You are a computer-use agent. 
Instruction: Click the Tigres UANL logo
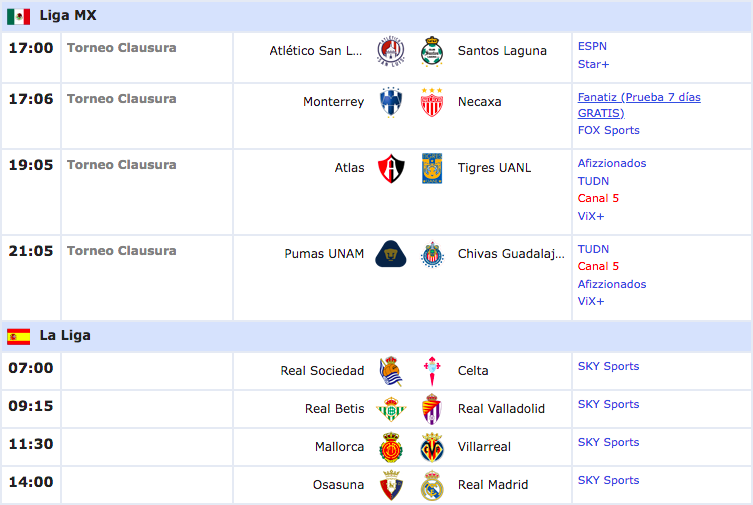pyautogui.click(x=432, y=168)
